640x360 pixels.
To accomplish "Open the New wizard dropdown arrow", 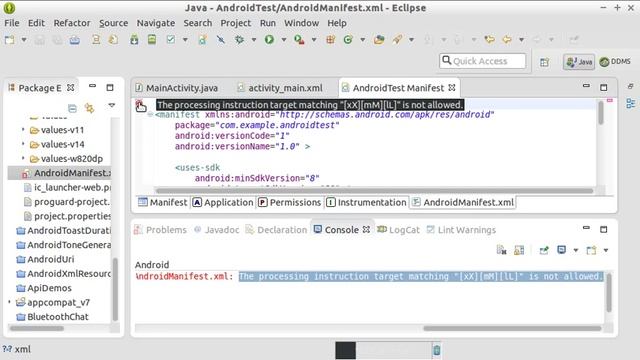I will (24, 40).
